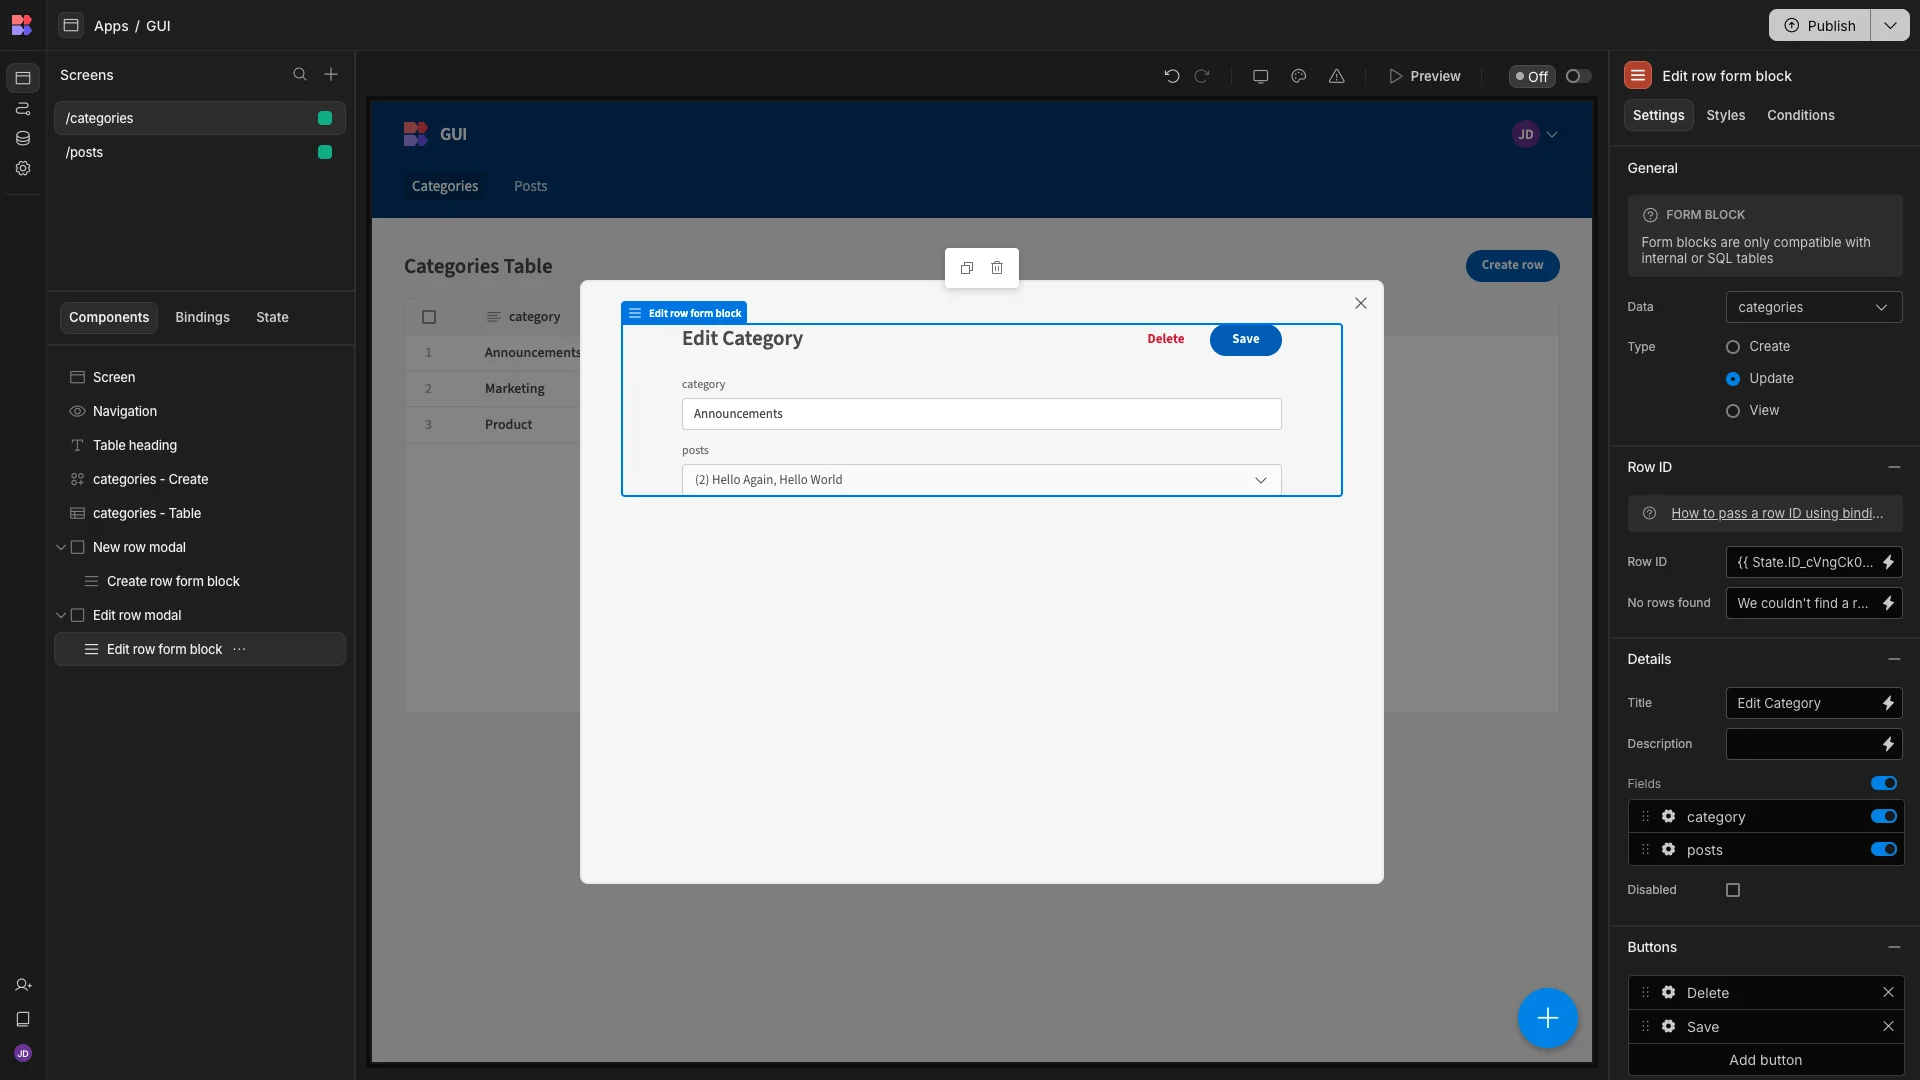Click the Add button option
The height and width of the screenshot is (1080, 1920).
(1765, 1060)
